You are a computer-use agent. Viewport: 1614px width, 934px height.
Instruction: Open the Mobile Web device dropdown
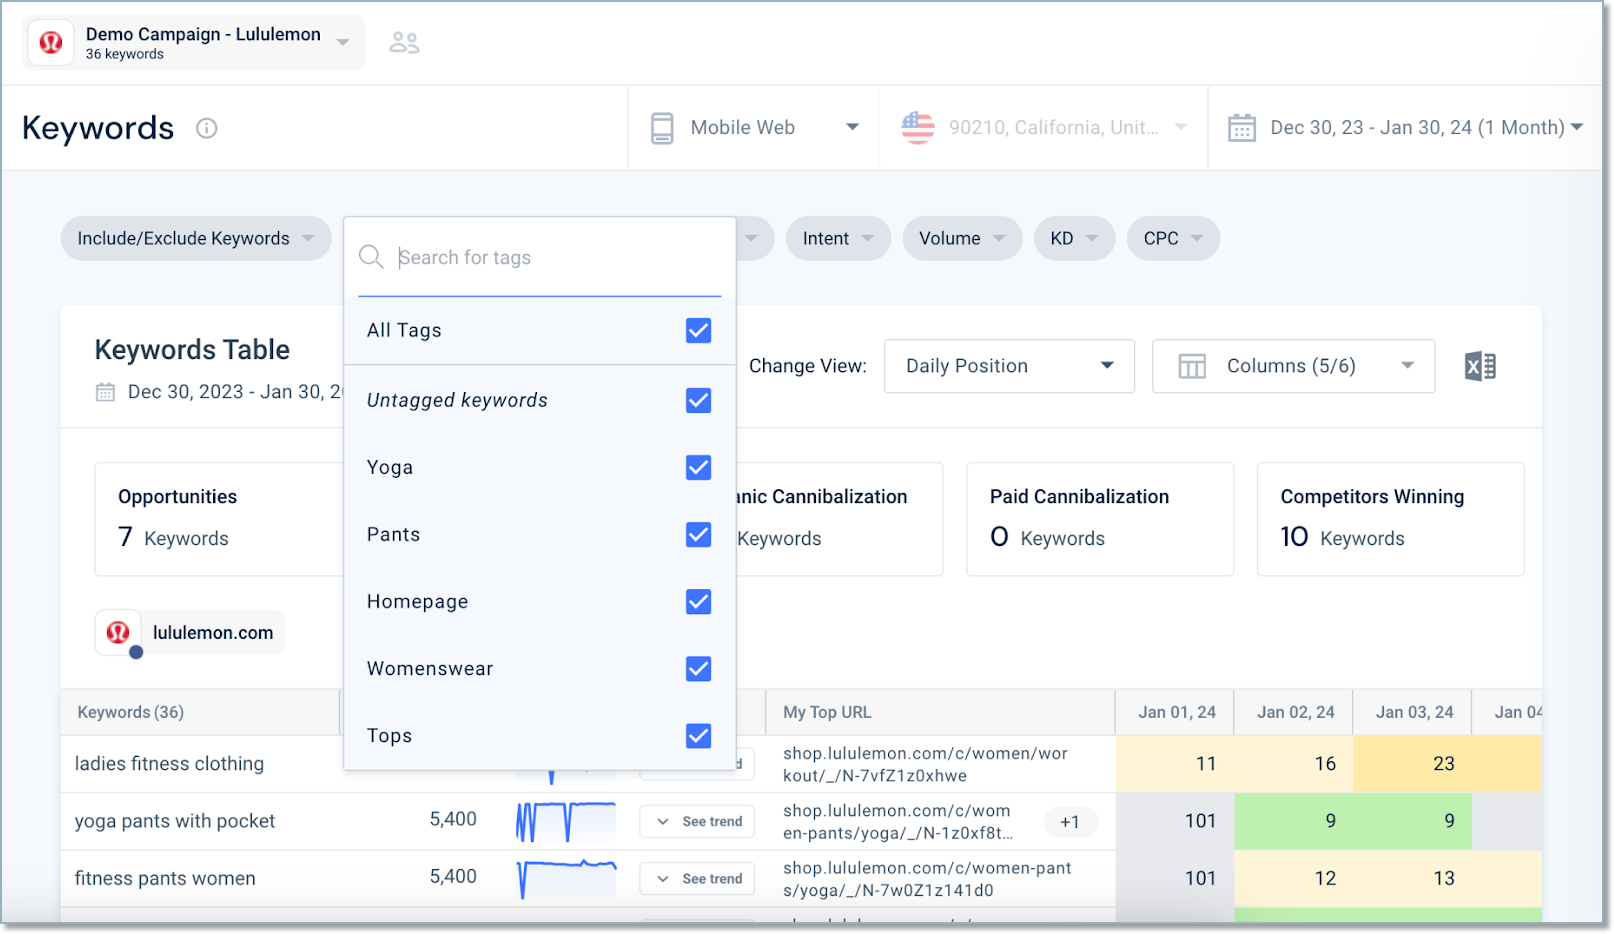pyautogui.click(x=754, y=128)
